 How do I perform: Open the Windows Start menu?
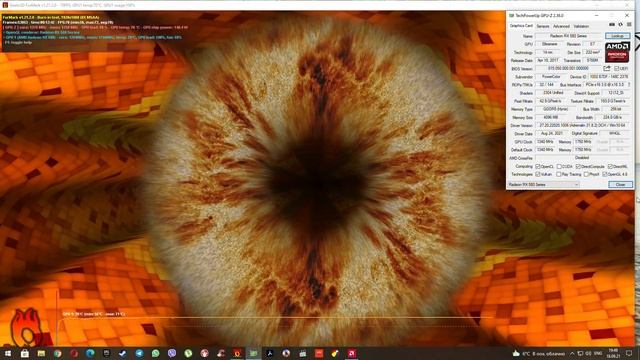point(8,353)
